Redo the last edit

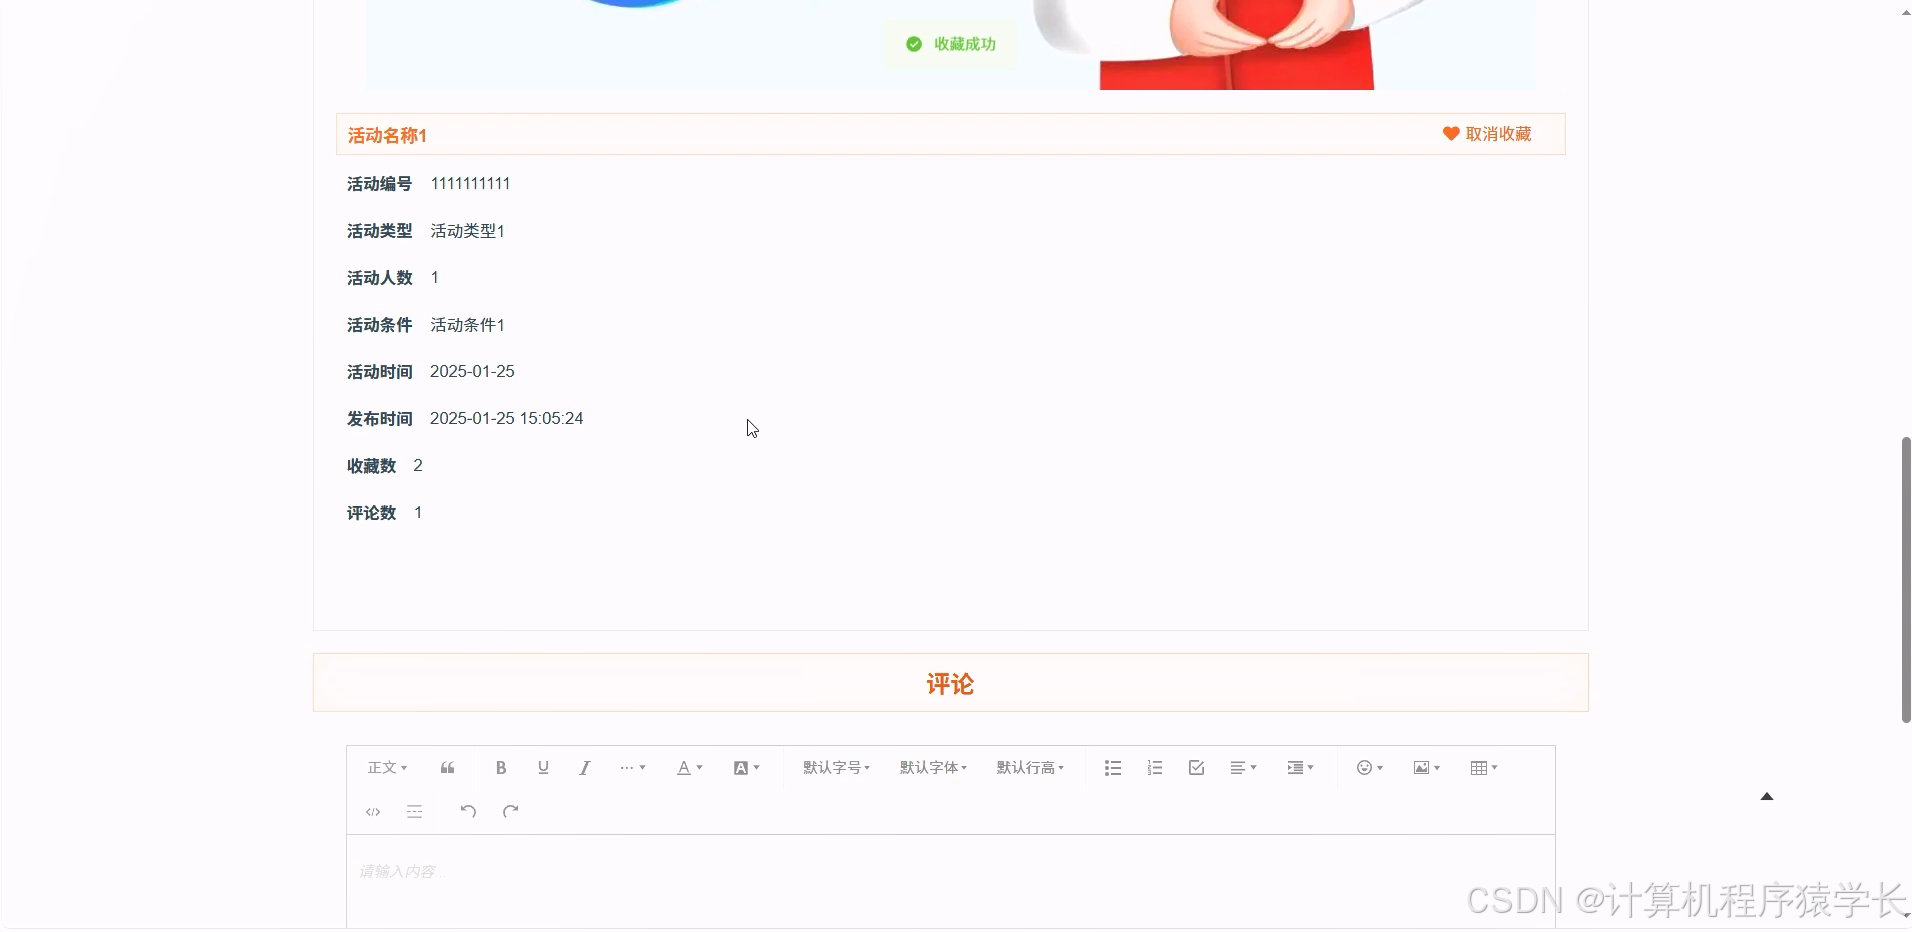[510, 811]
